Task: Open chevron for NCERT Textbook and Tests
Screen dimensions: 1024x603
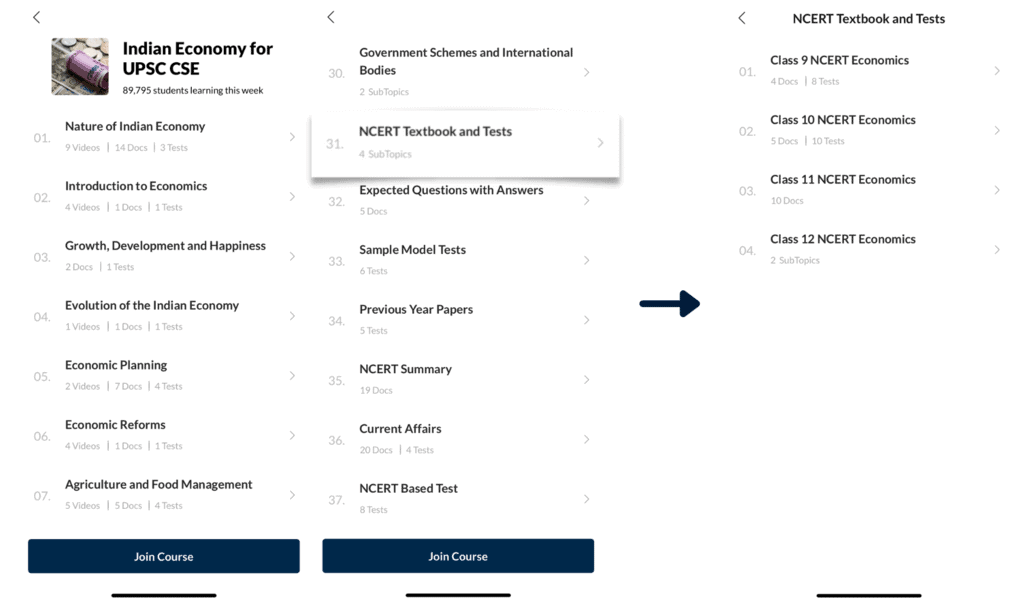Action: [600, 142]
